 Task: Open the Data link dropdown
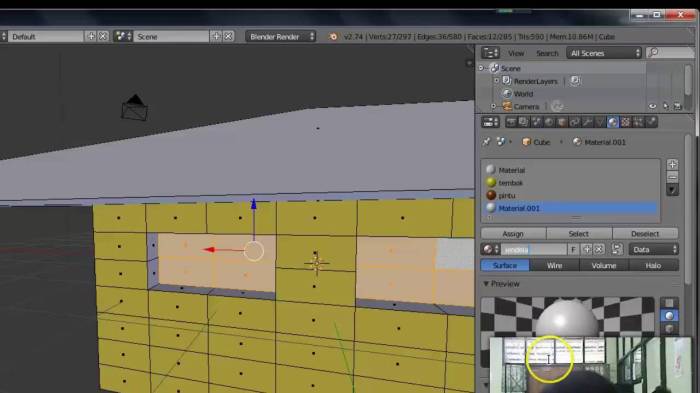click(x=654, y=249)
